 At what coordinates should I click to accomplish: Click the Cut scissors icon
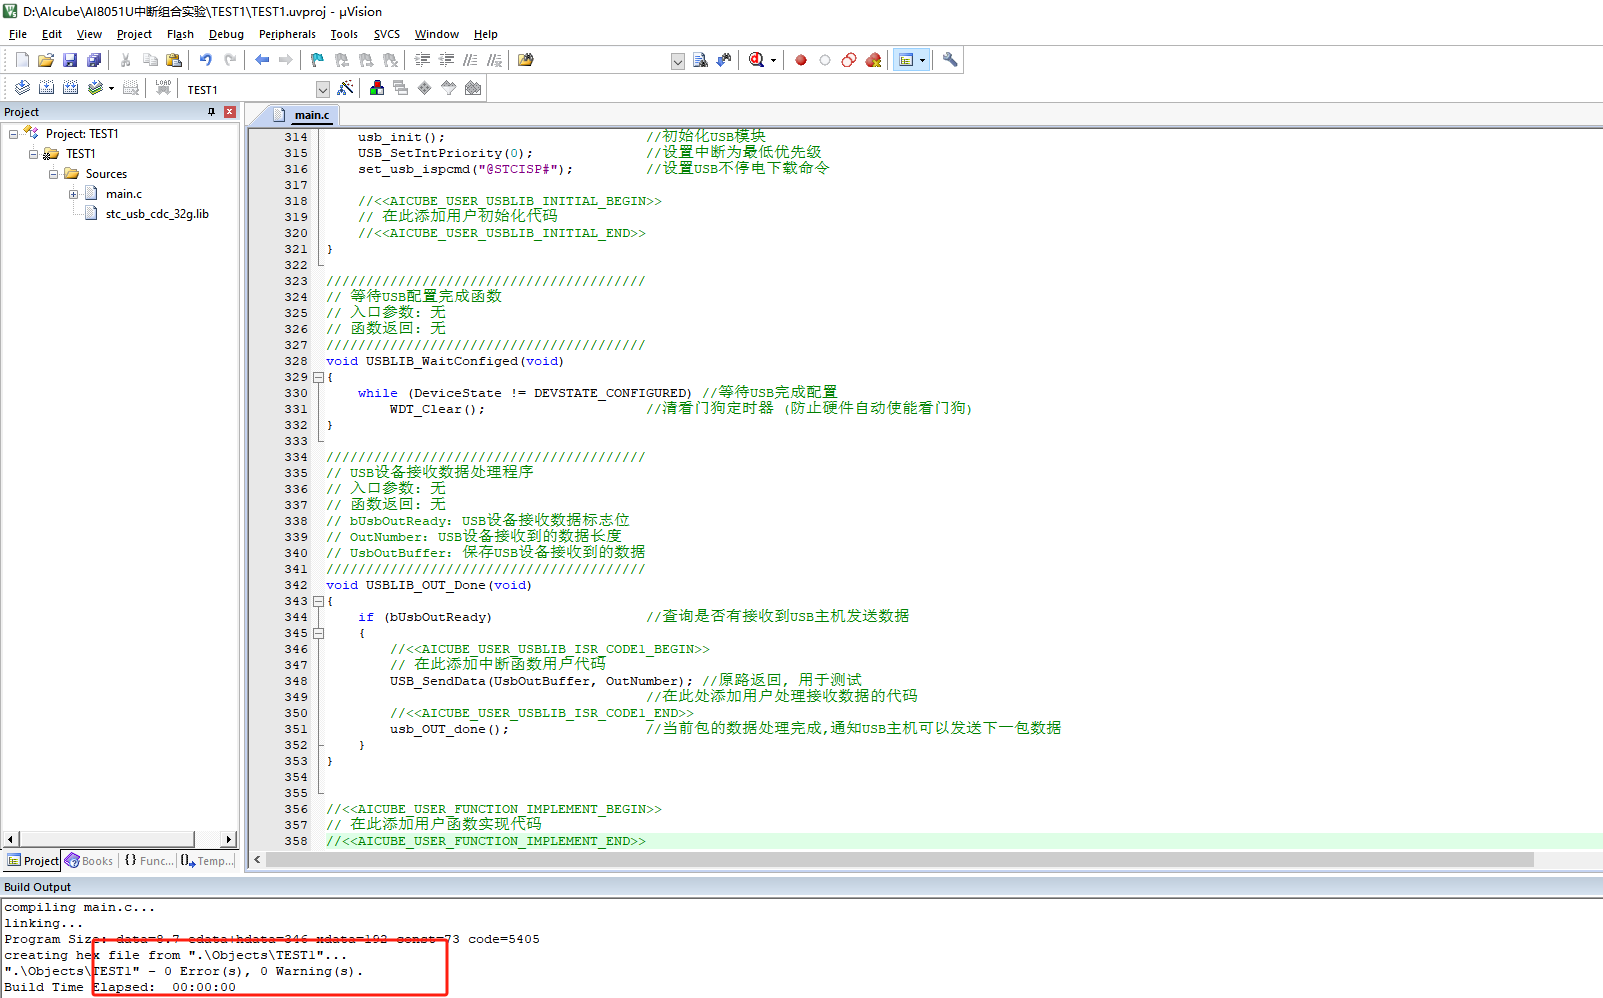click(126, 60)
